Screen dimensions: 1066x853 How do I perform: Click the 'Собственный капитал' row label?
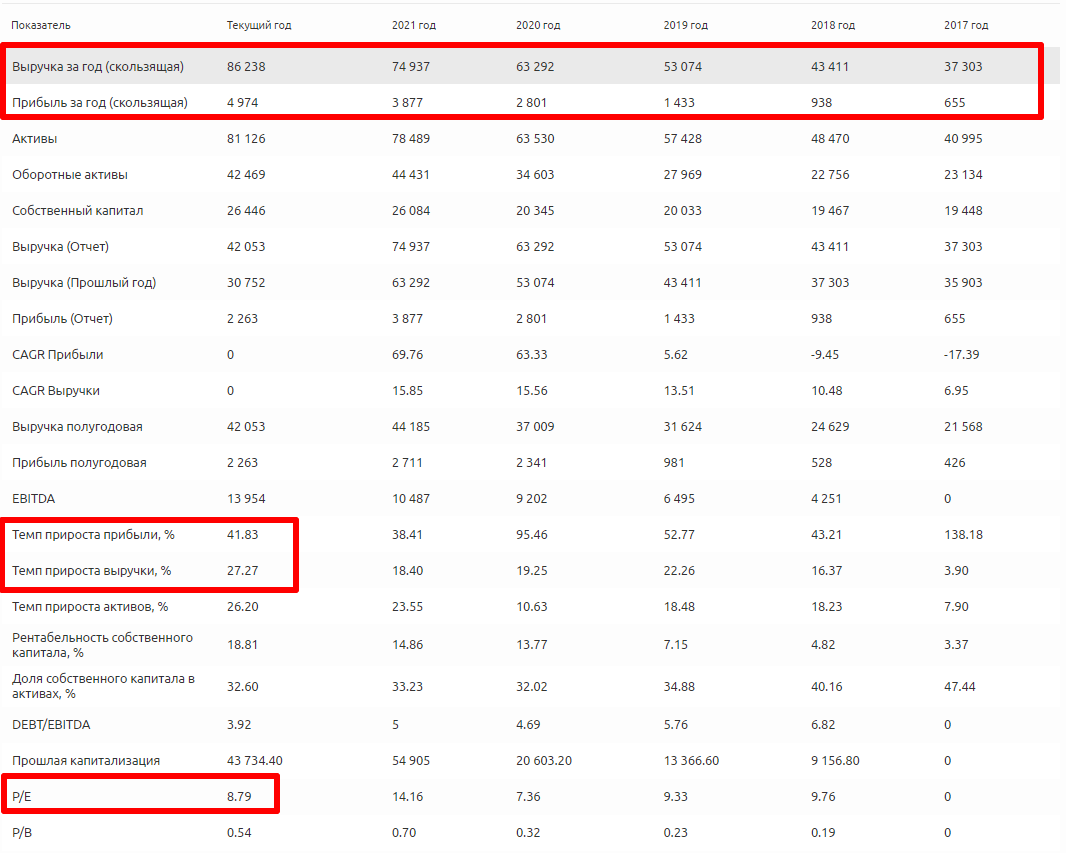78,211
